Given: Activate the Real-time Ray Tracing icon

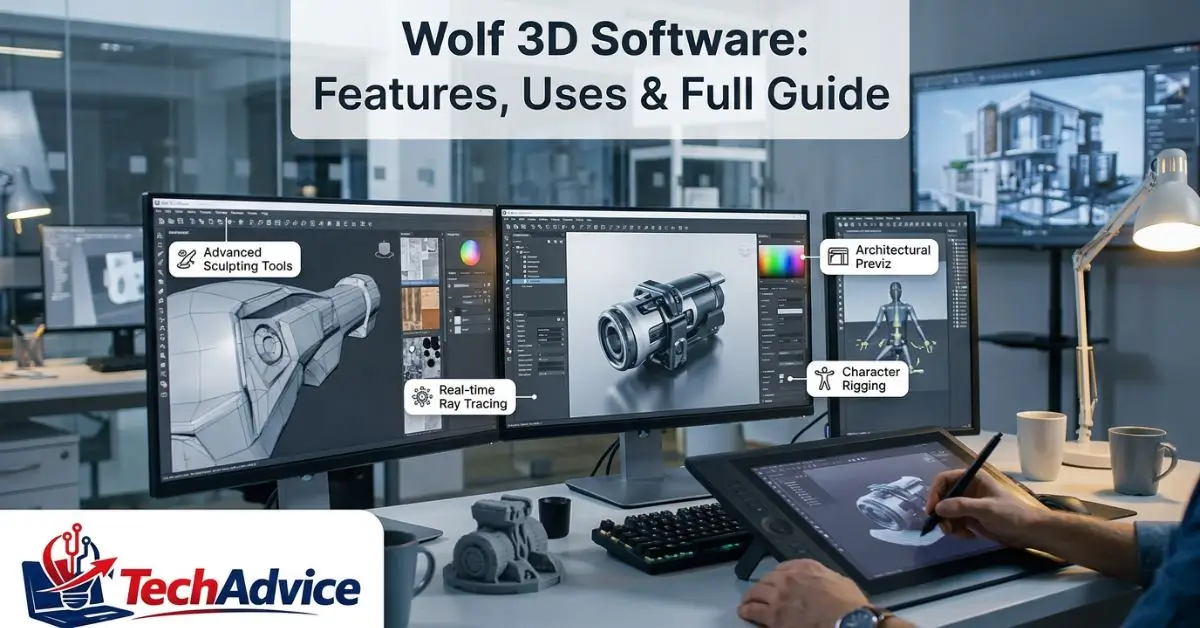Looking at the screenshot, I should click(421, 395).
